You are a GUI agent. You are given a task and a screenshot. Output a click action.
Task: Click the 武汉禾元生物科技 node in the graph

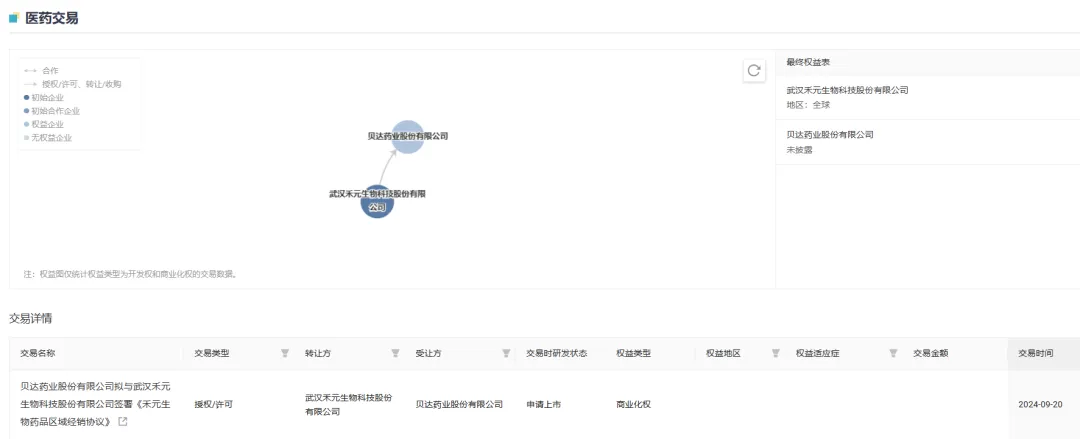377,201
